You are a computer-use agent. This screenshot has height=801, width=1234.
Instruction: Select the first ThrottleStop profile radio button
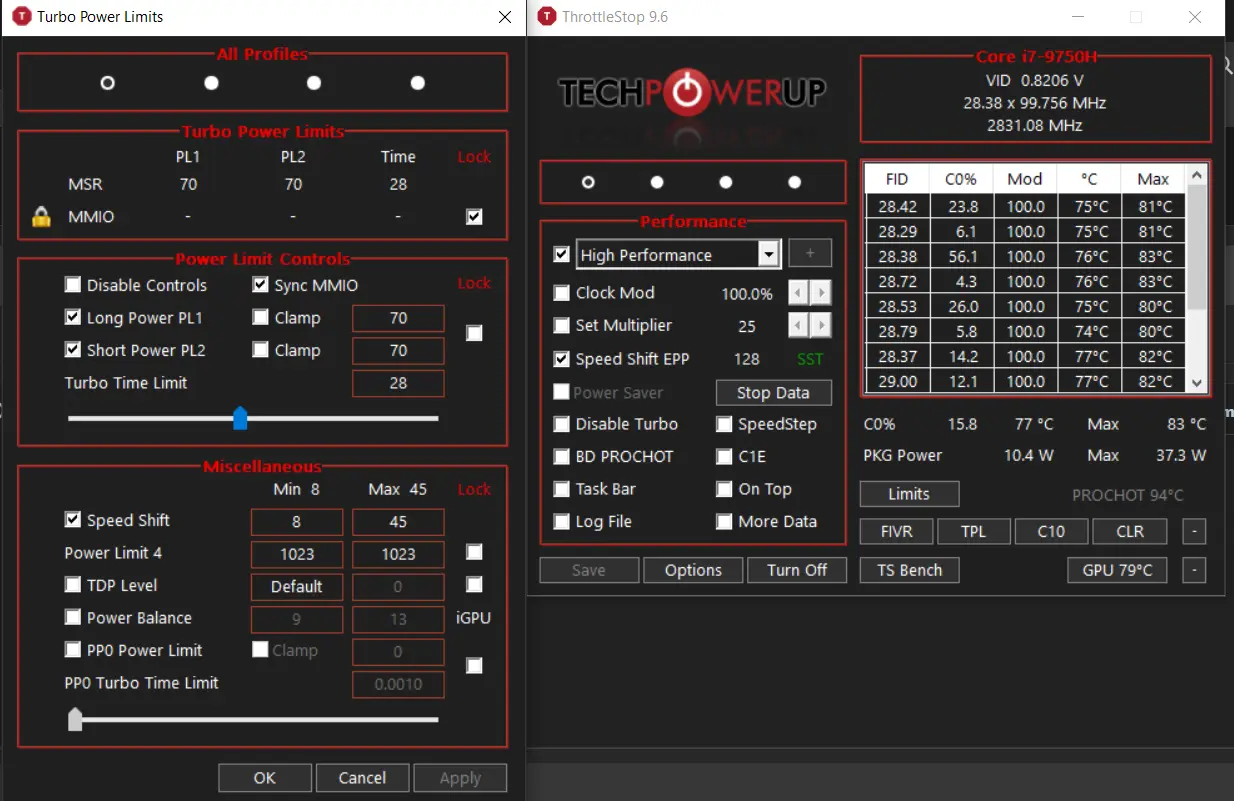588,182
